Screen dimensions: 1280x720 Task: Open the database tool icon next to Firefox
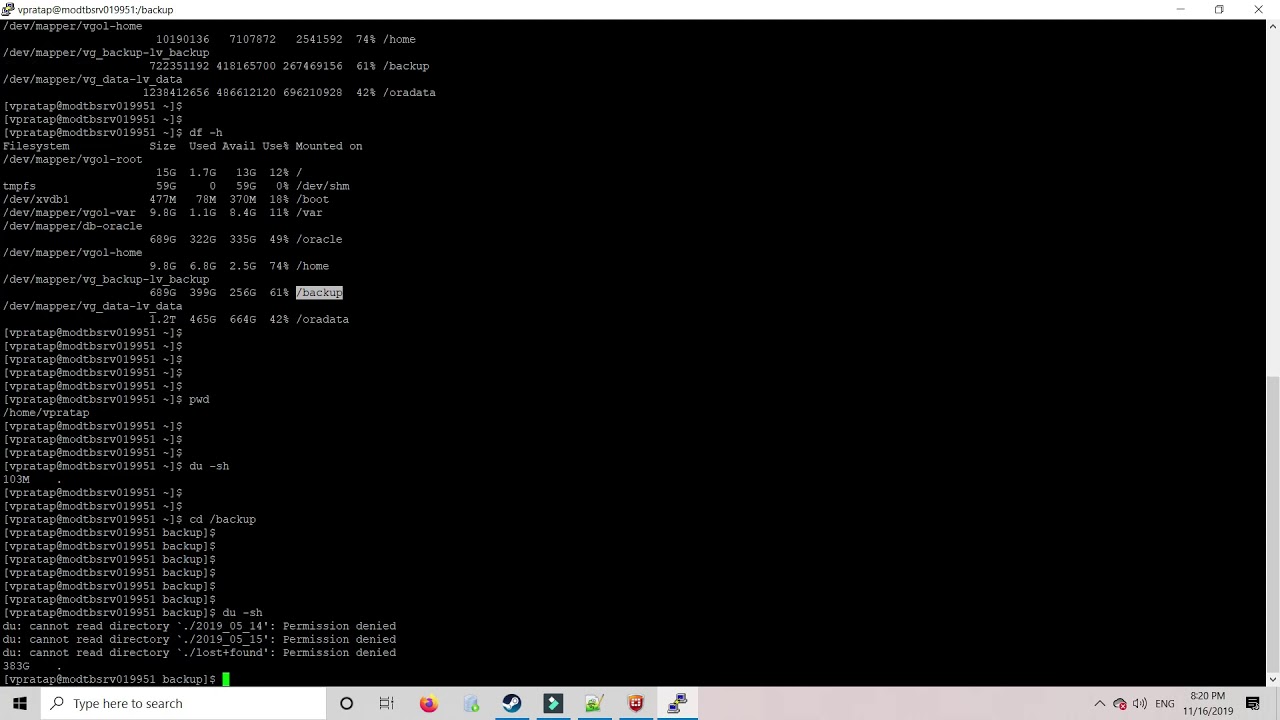(x=470, y=703)
